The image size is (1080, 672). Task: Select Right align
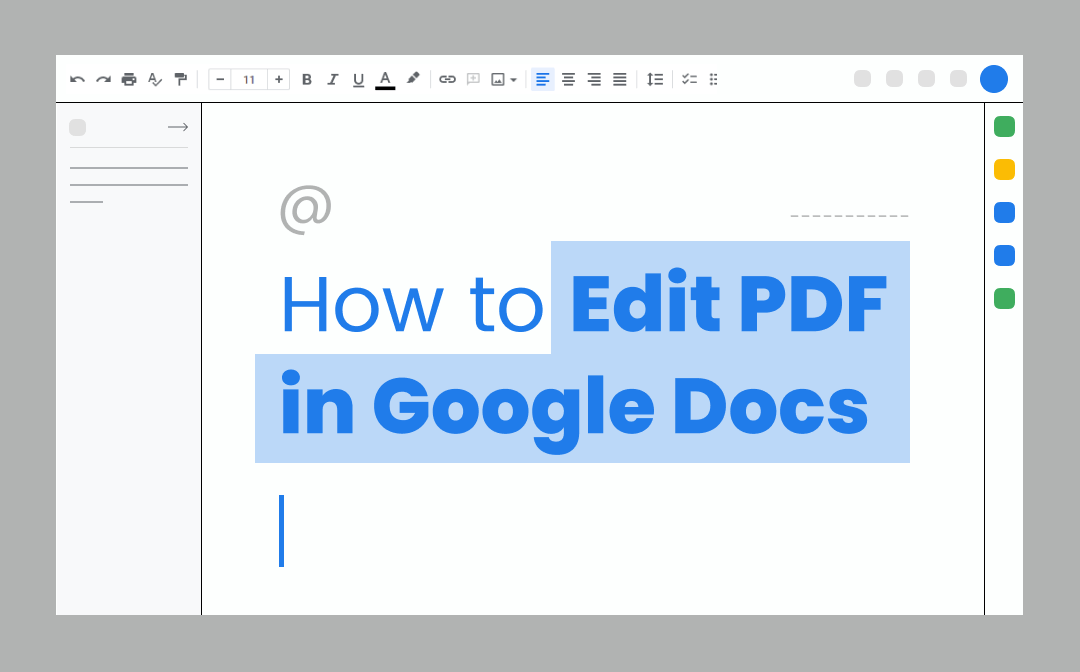coord(594,80)
